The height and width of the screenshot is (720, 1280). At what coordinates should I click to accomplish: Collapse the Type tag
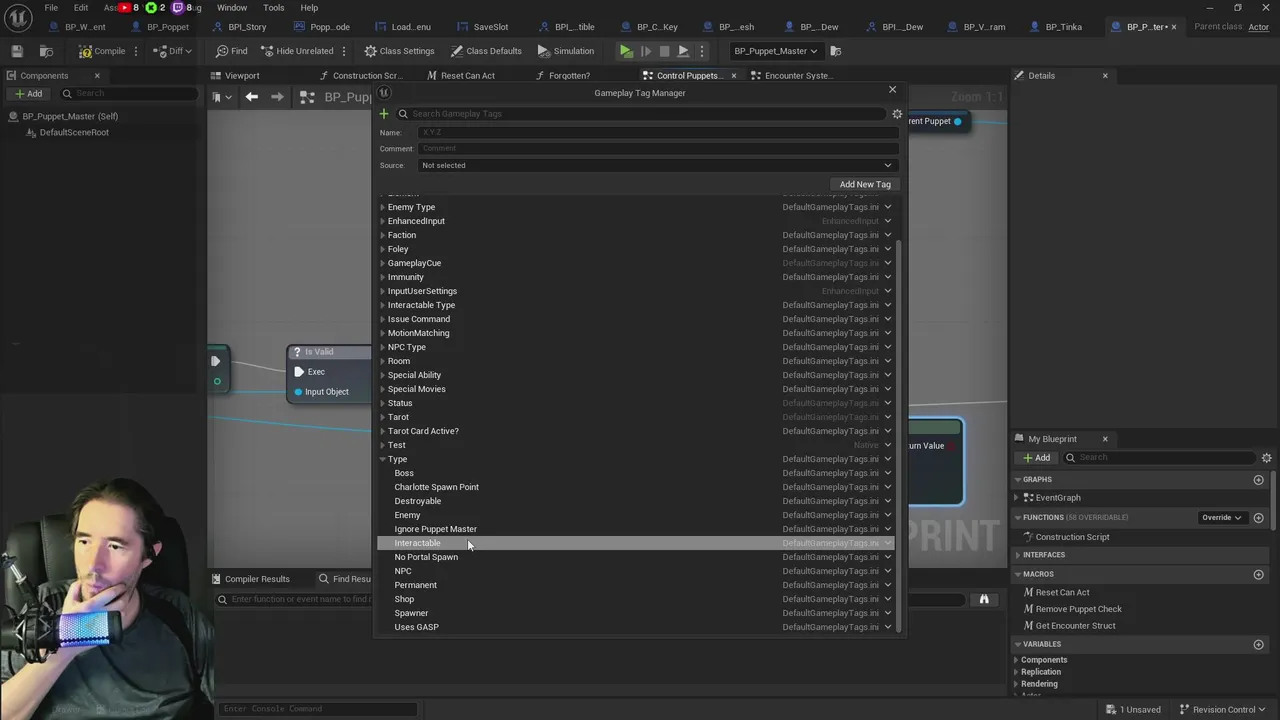click(x=382, y=459)
